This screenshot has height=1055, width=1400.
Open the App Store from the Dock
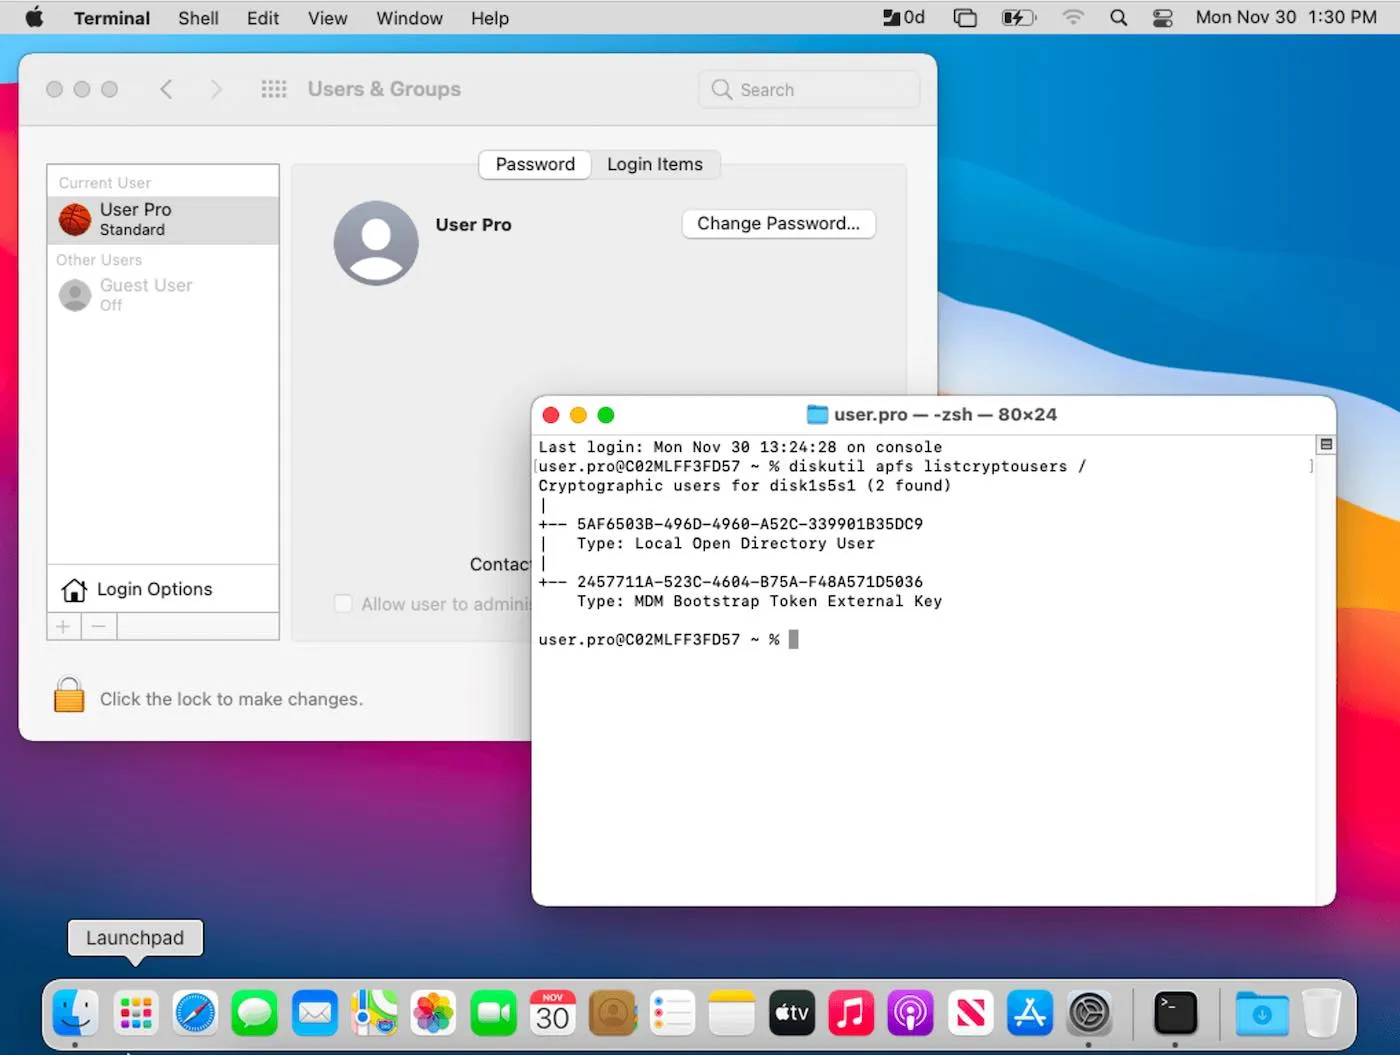[x=1029, y=1014]
